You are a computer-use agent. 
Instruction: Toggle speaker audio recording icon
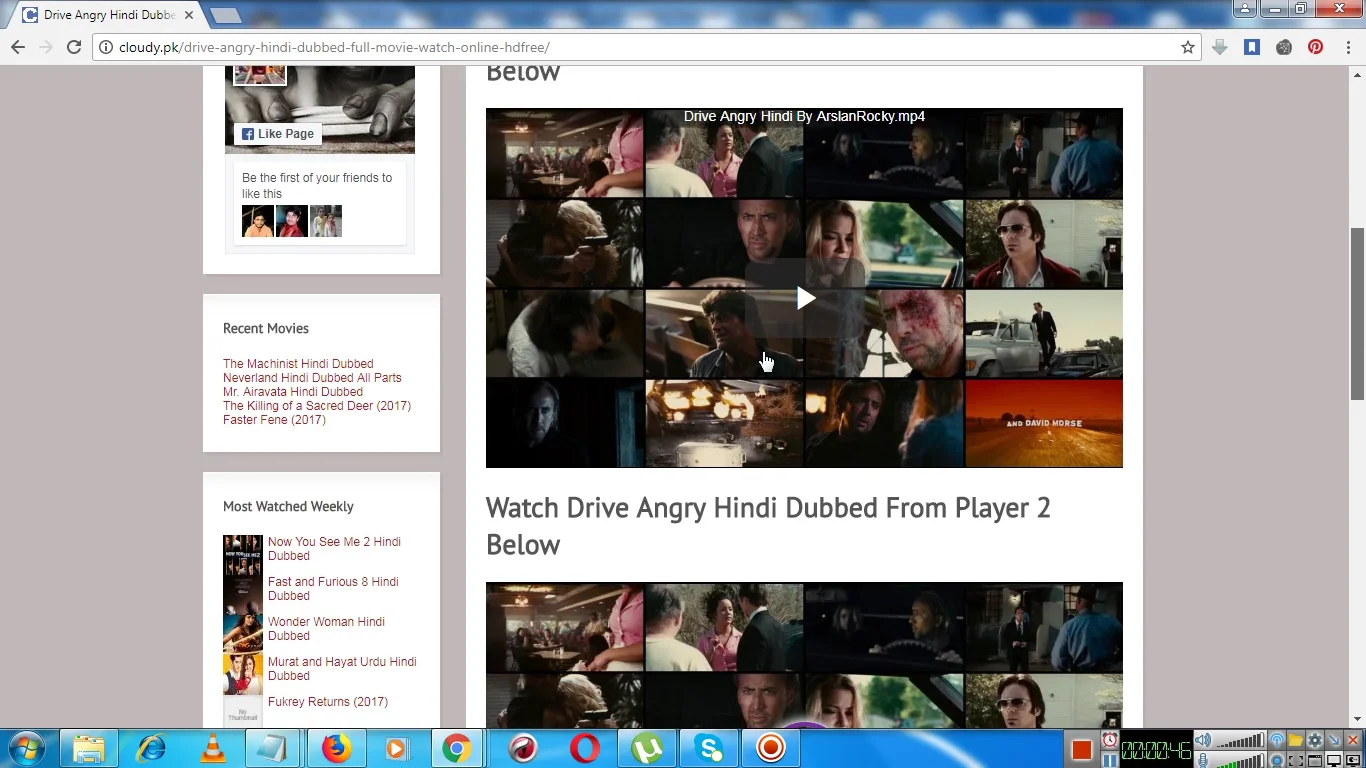tap(1203, 740)
